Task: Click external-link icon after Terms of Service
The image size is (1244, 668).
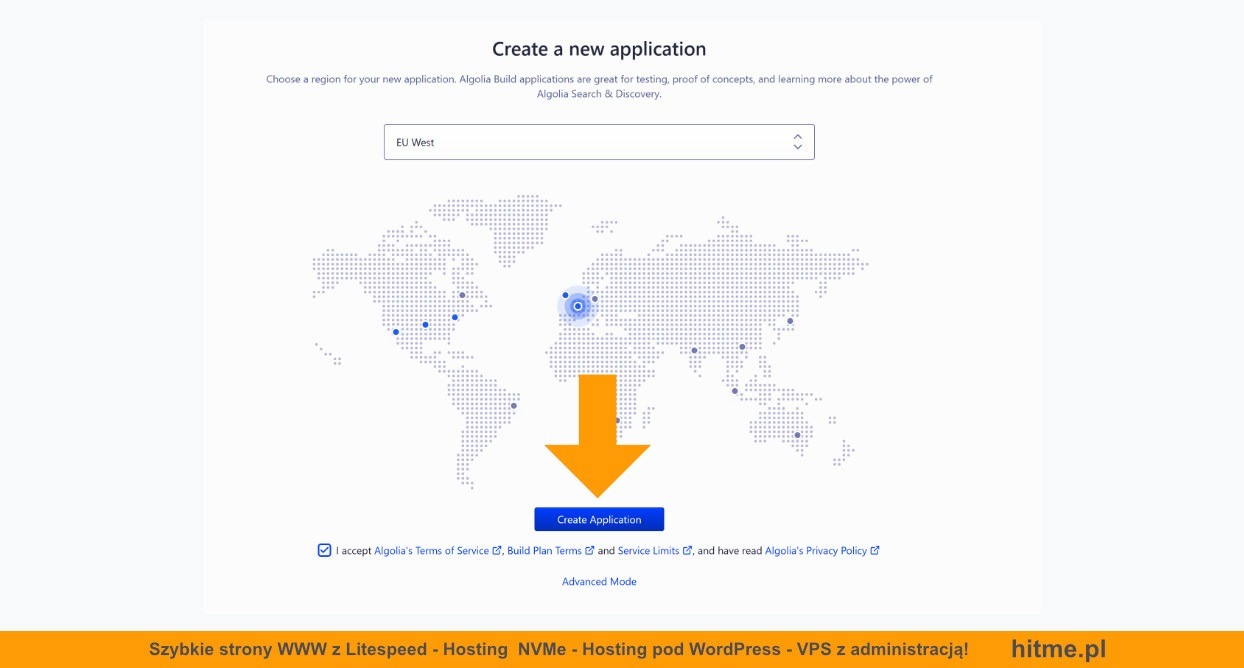Action: coord(497,551)
